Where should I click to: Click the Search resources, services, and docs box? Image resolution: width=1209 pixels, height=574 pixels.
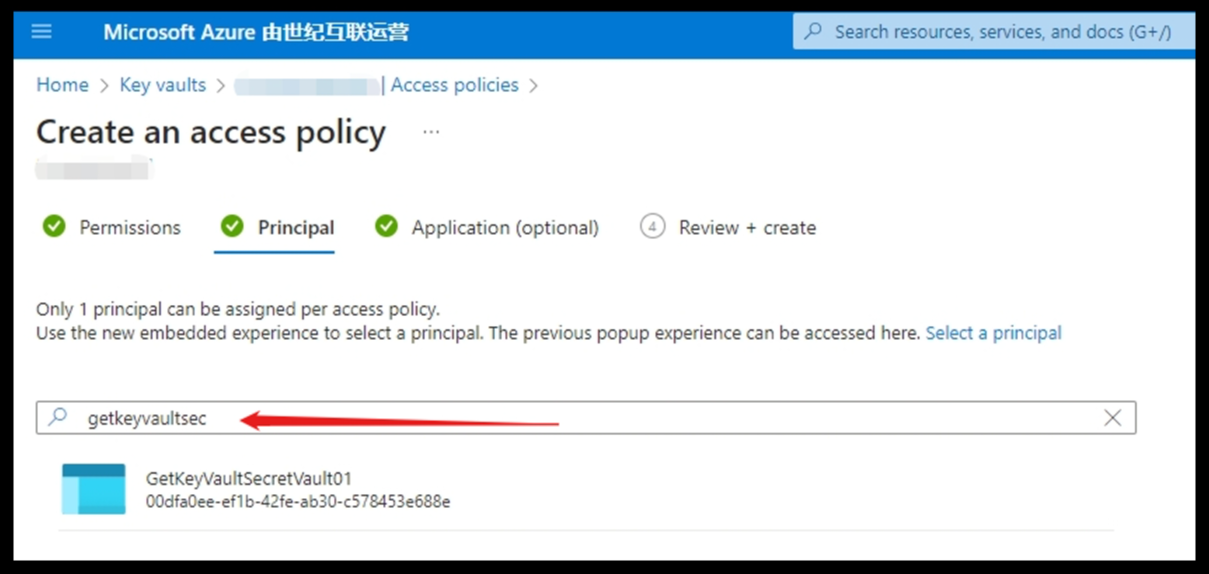click(x=1002, y=32)
